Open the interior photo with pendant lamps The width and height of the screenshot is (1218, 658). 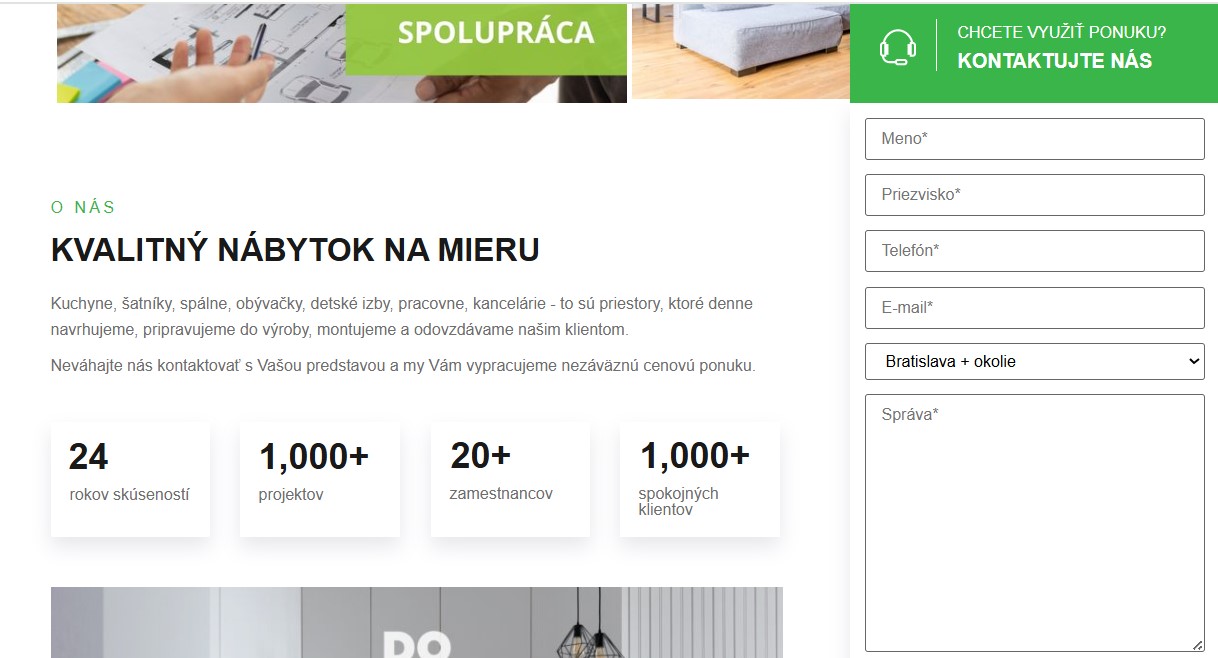pyautogui.click(x=417, y=622)
